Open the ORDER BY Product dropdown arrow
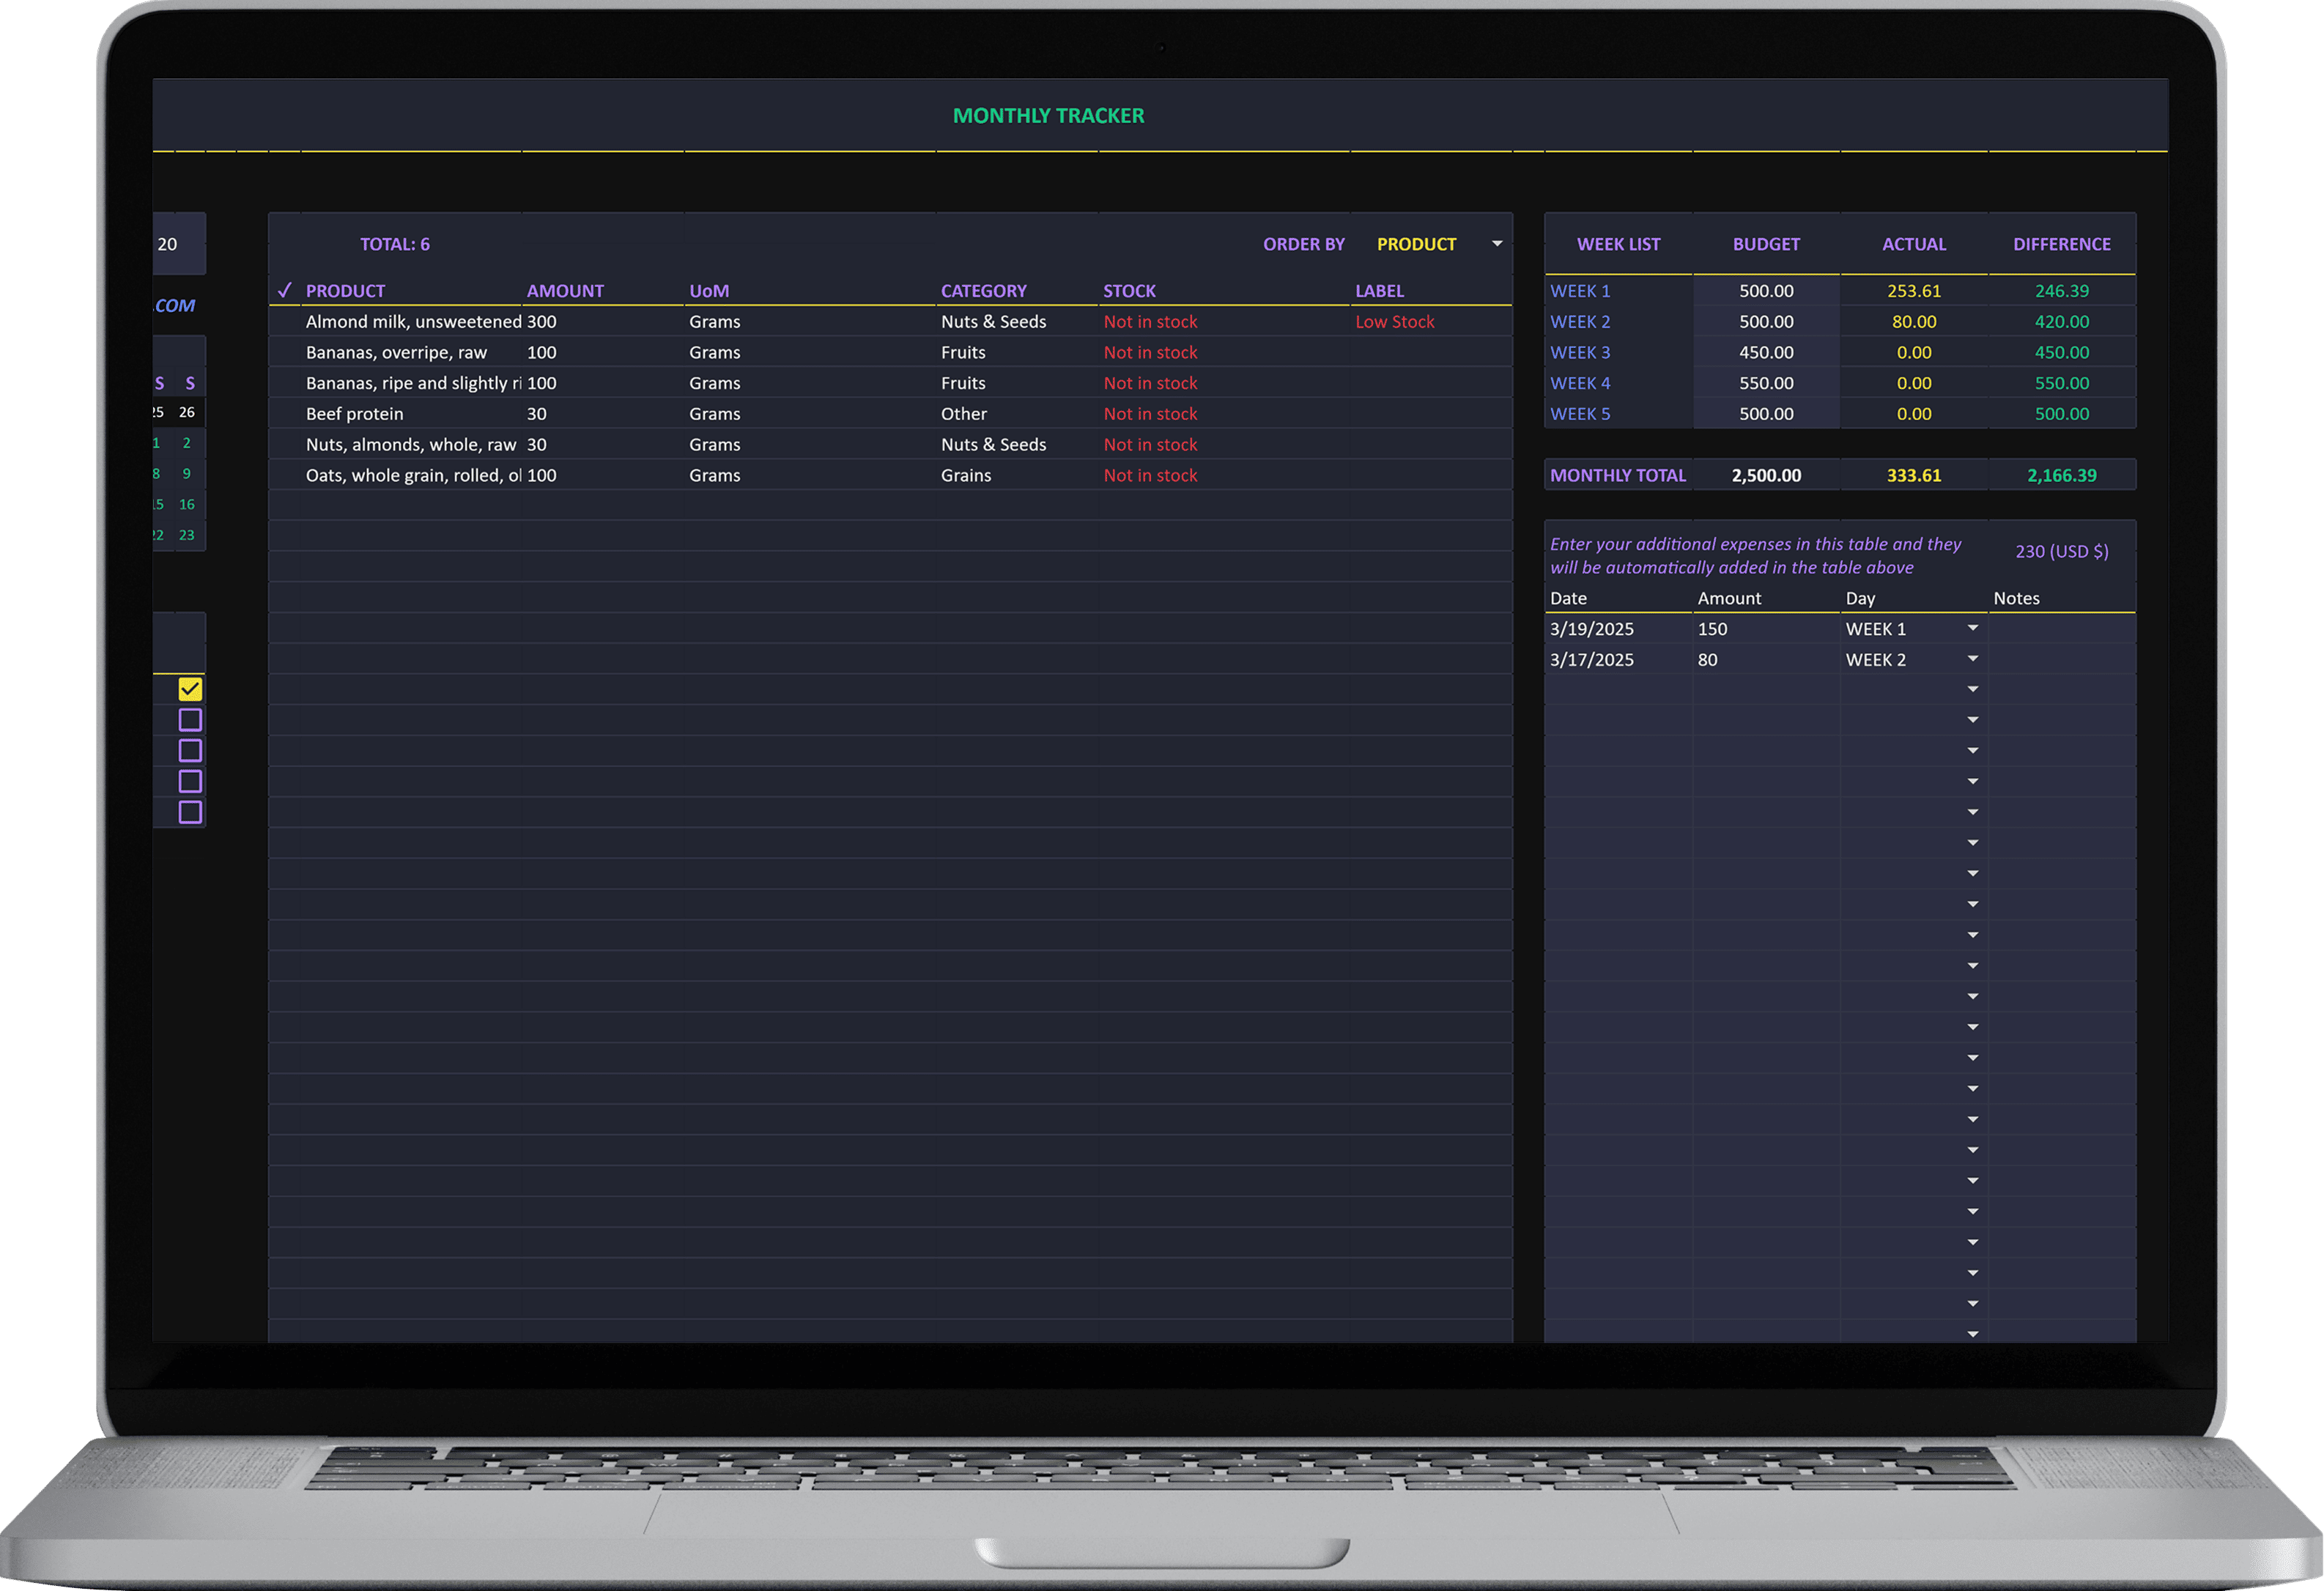This screenshot has height=1591, width=2324. (x=1497, y=244)
